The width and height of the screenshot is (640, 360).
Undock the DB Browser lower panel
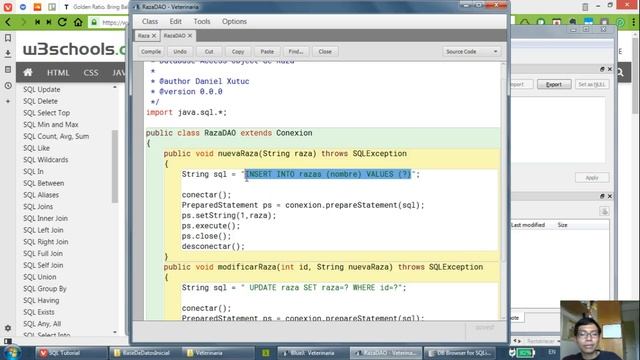[x=602, y=196]
